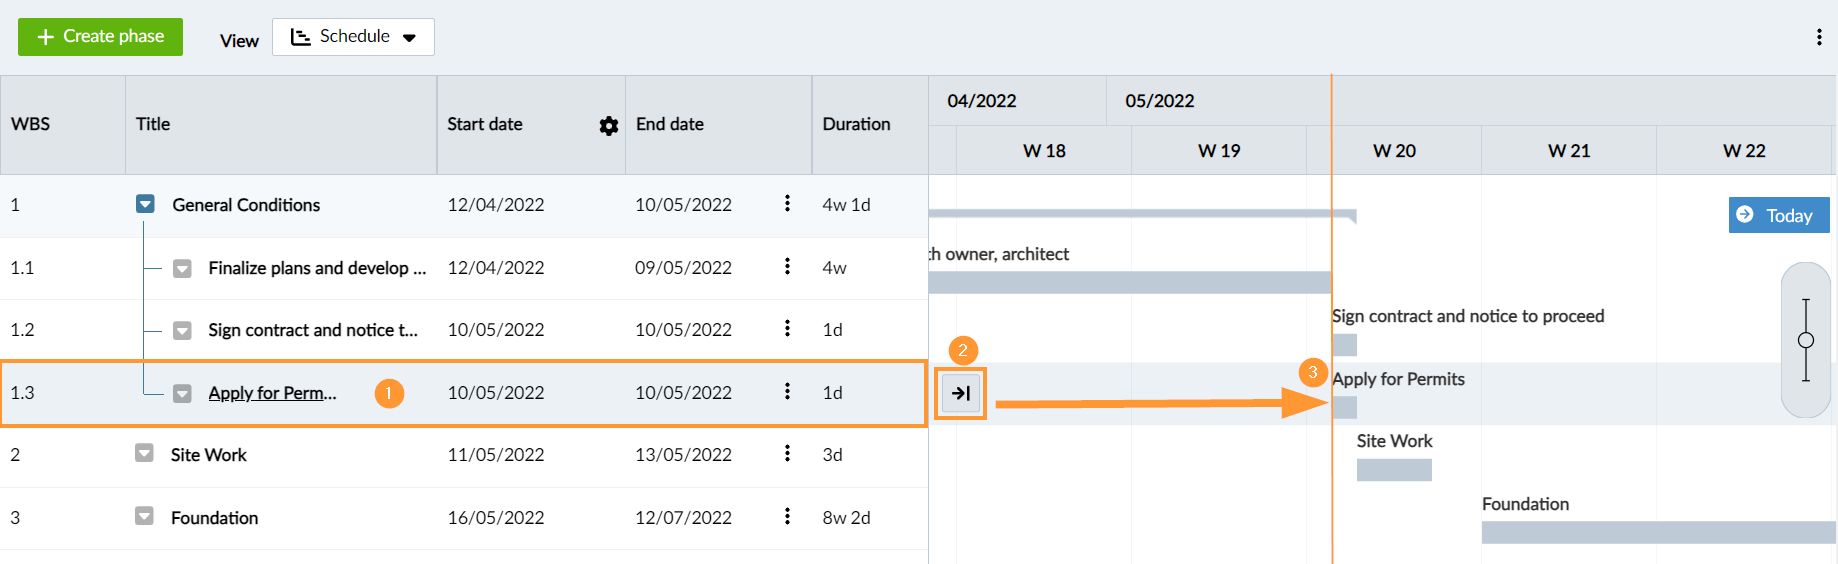Image resolution: width=1838 pixels, height=564 pixels.
Task: Click the Create phase button
Action: coord(100,37)
